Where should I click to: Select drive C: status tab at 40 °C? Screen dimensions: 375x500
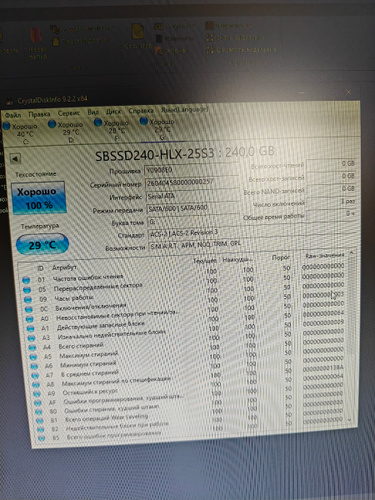pos(21,134)
